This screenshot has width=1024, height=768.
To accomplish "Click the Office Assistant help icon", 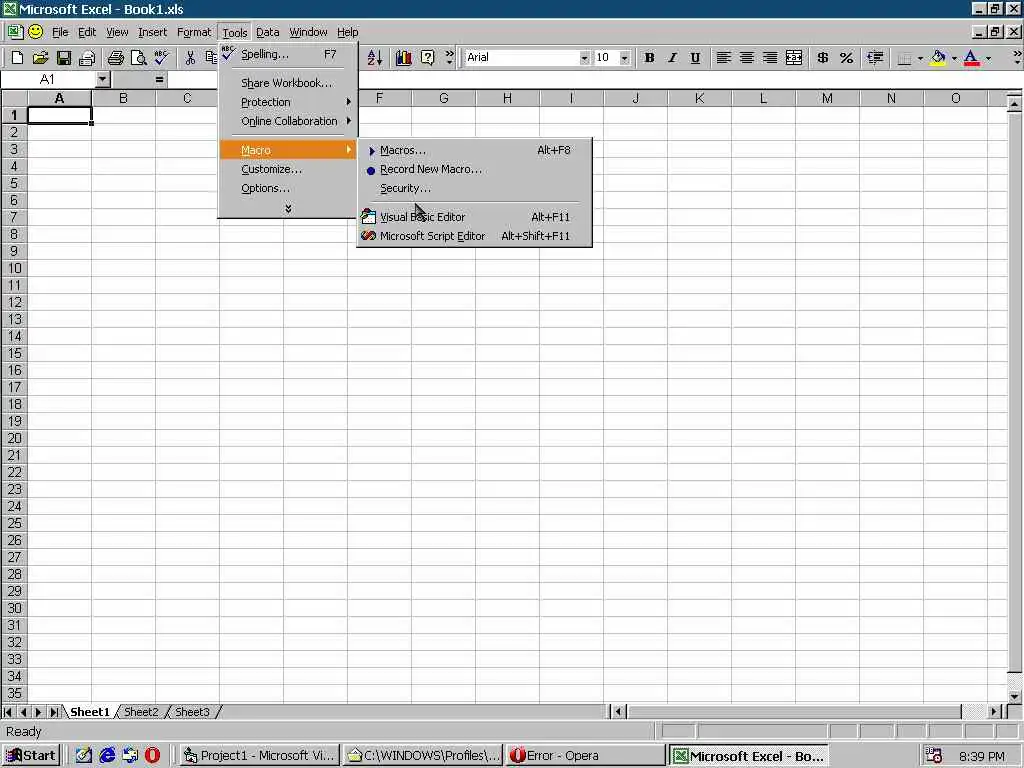I will pyautogui.click(x=427, y=58).
